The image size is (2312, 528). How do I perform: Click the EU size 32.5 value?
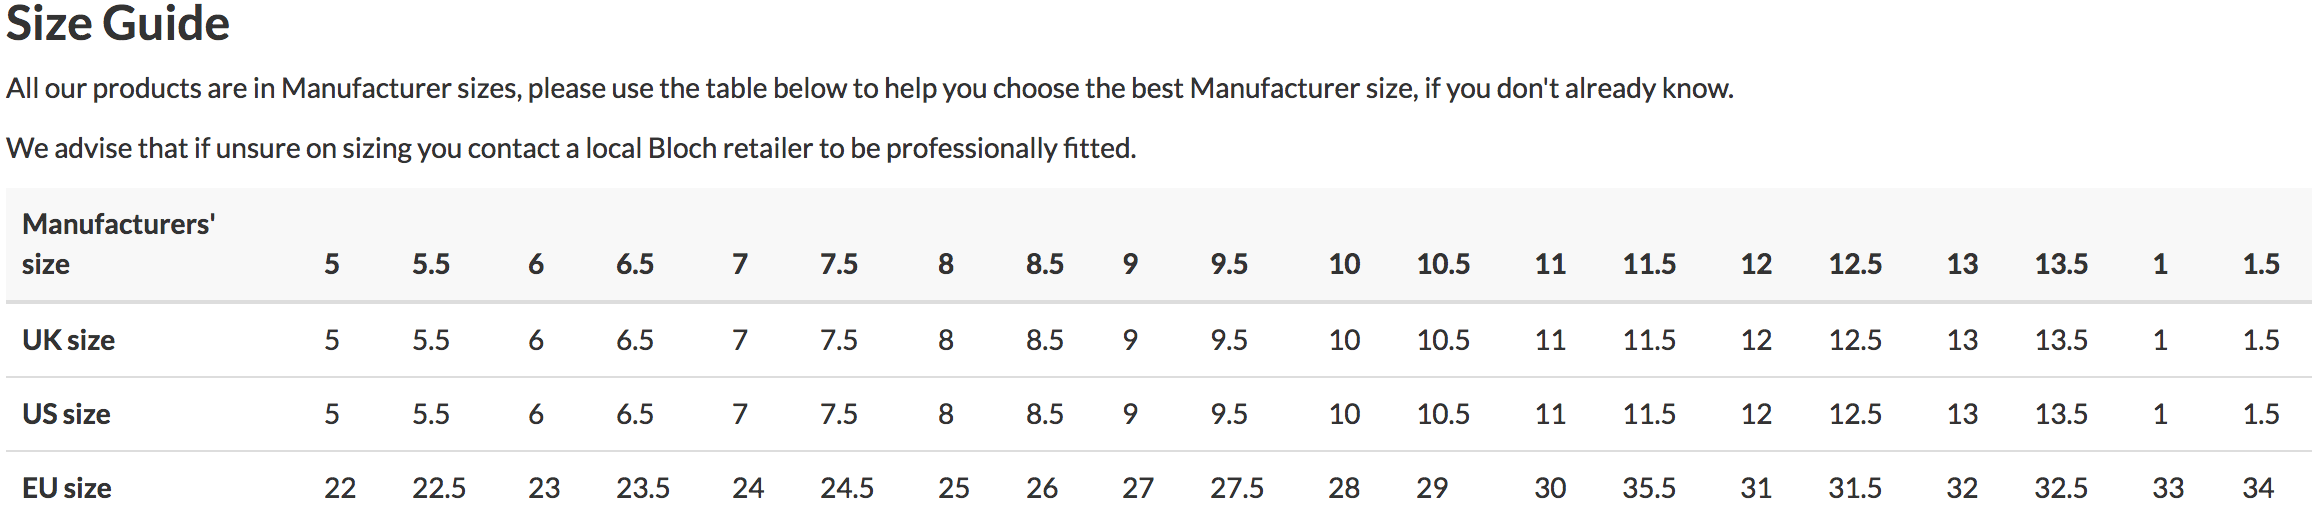(x=2061, y=488)
